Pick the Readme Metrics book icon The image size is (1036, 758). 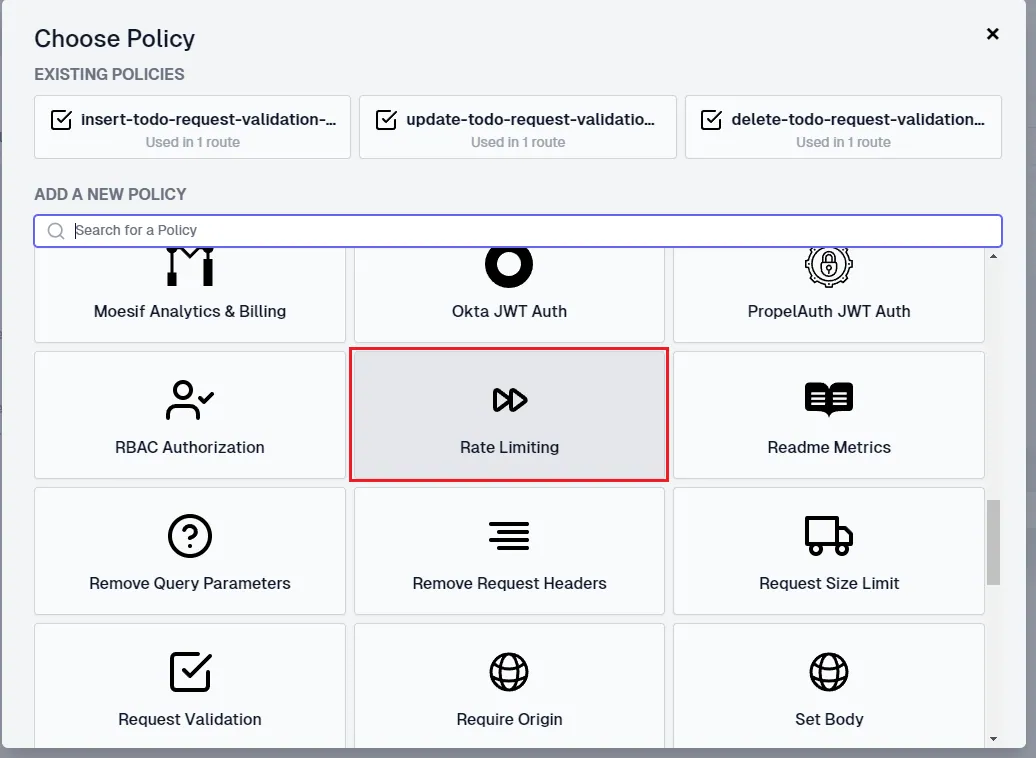click(x=829, y=399)
